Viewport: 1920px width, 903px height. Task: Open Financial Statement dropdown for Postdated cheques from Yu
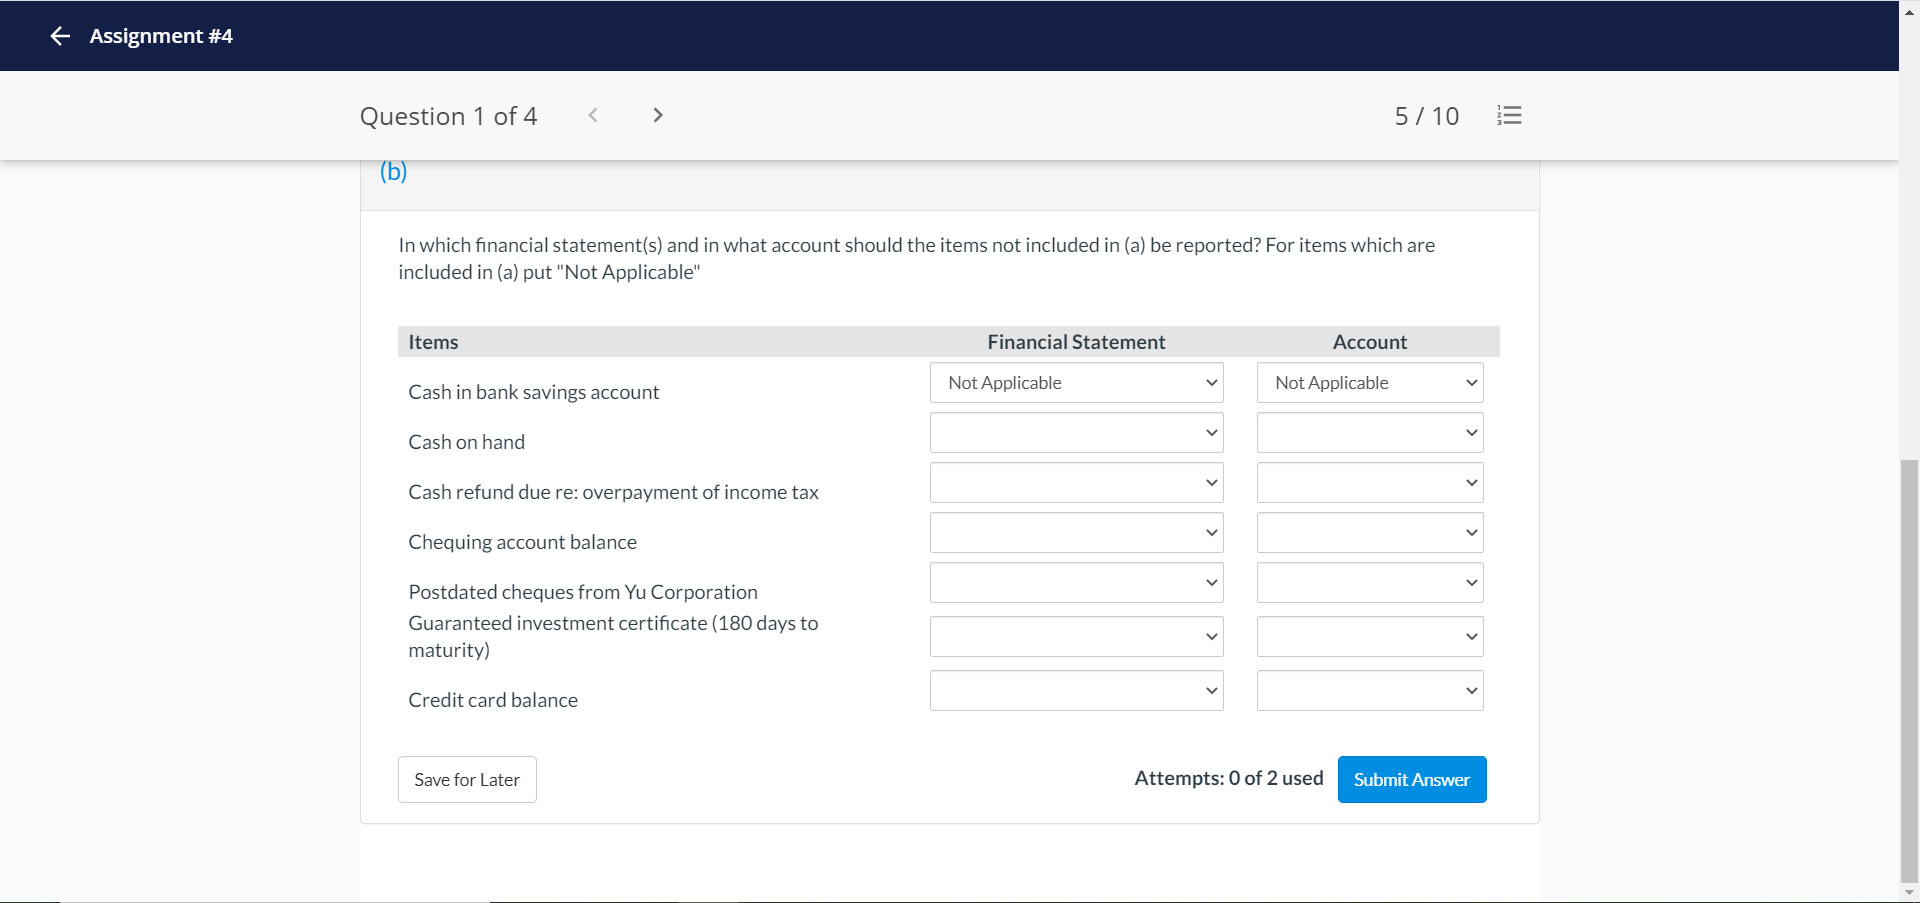point(1077,583)
